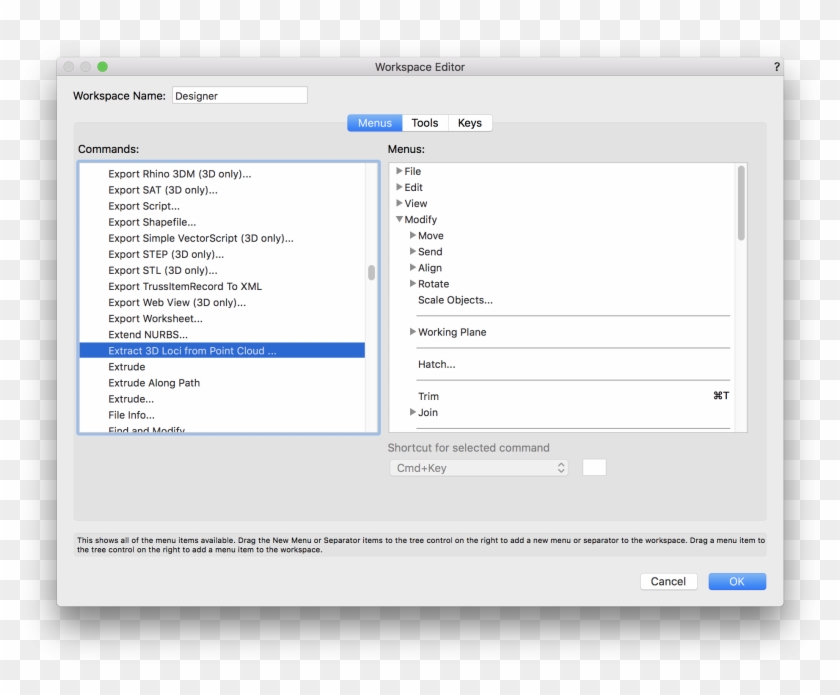Select Export Worksheet... in commands list

point(155,319)
